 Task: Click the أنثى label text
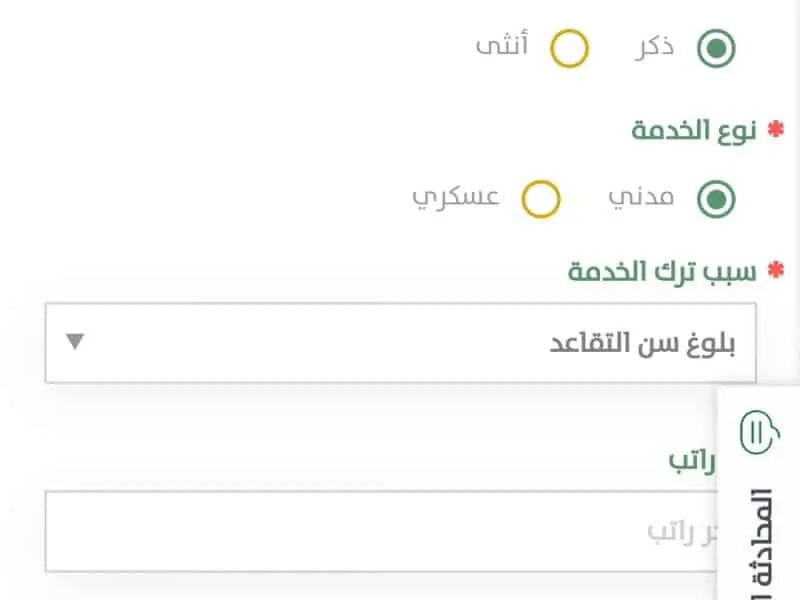click(502, 44)
